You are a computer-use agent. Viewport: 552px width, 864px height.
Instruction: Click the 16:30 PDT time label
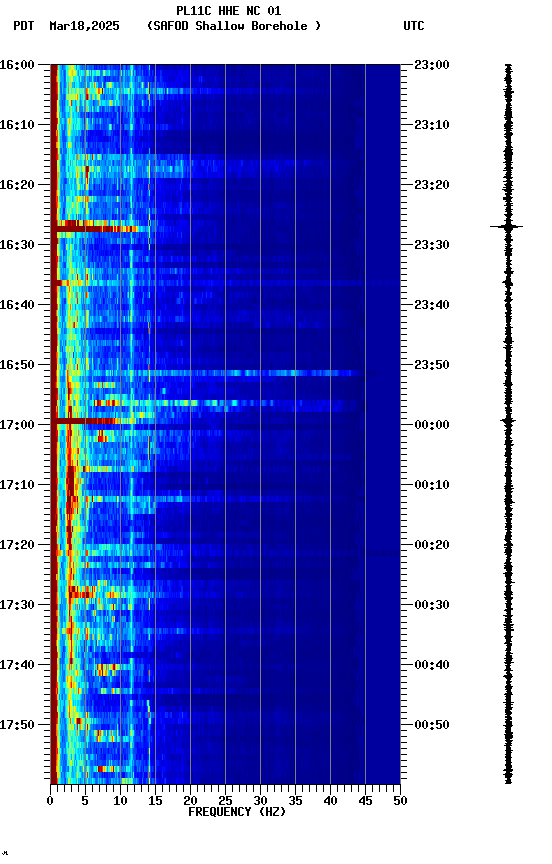pyautogui.click(x=17, y=245)
